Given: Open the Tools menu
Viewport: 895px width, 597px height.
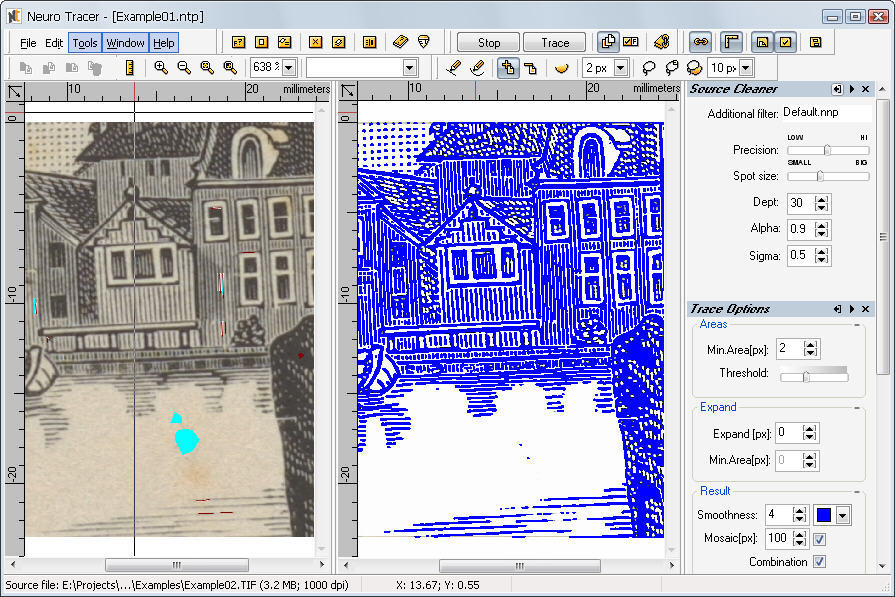Looking at the screenshot, I should [x=85, y=43].
